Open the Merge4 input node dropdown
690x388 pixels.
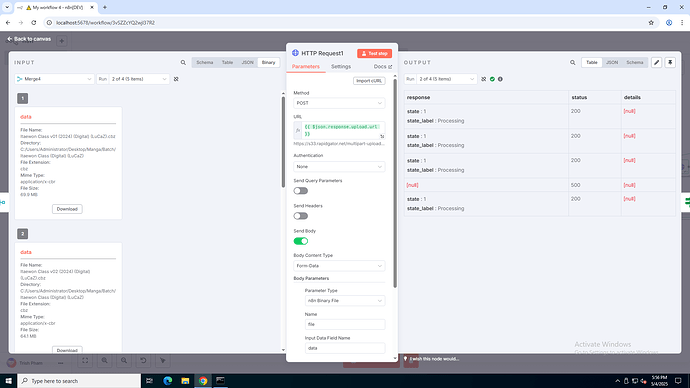[54, 79]
